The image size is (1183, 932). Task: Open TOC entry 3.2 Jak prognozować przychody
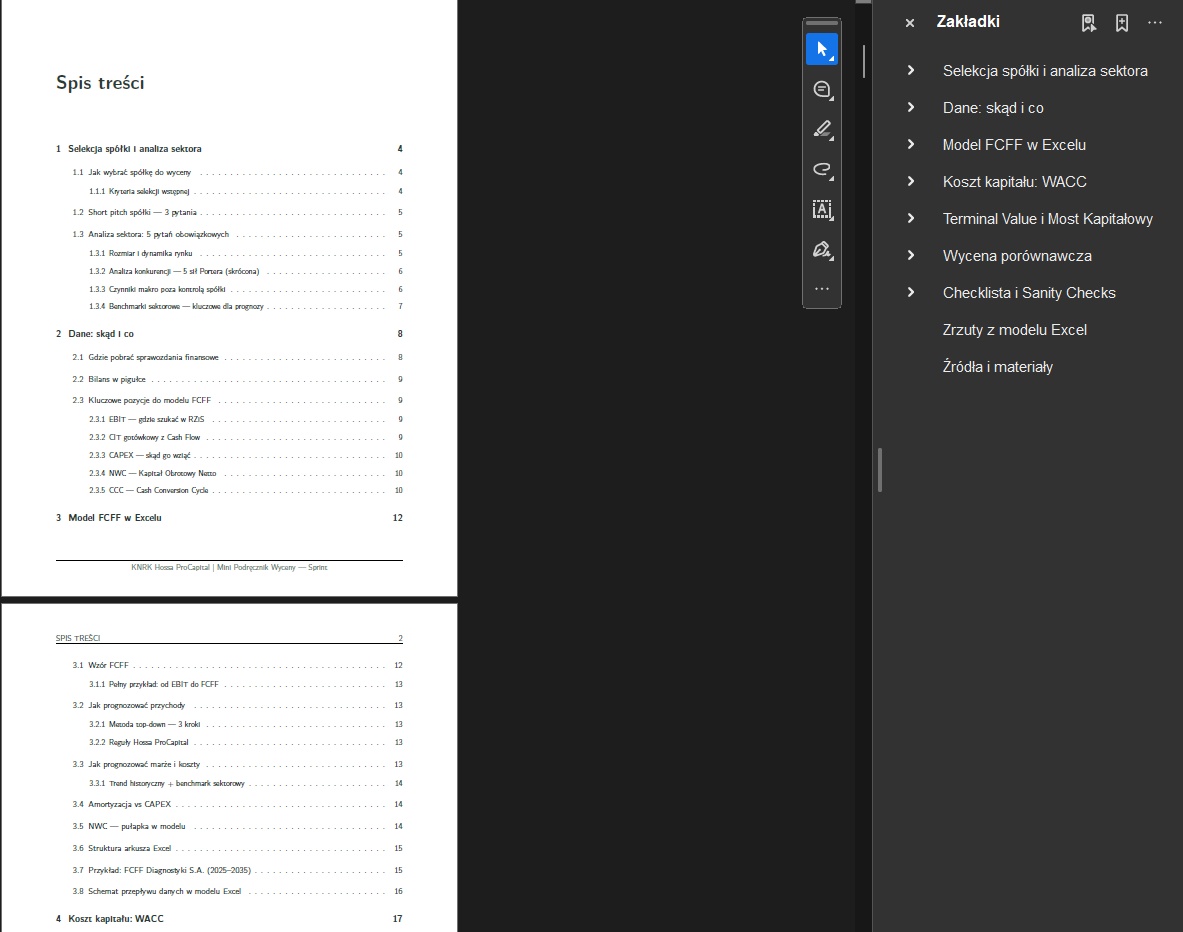point(237,705)
